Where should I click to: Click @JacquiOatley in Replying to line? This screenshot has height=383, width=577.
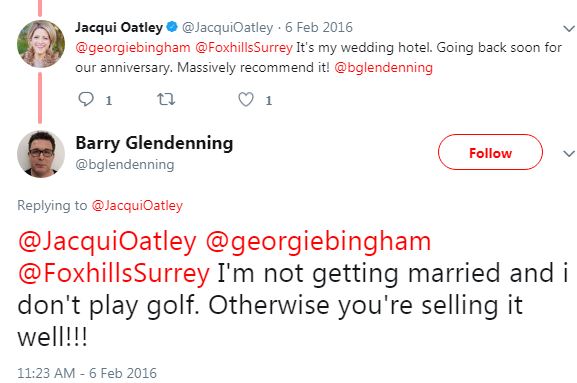[137, 206]
